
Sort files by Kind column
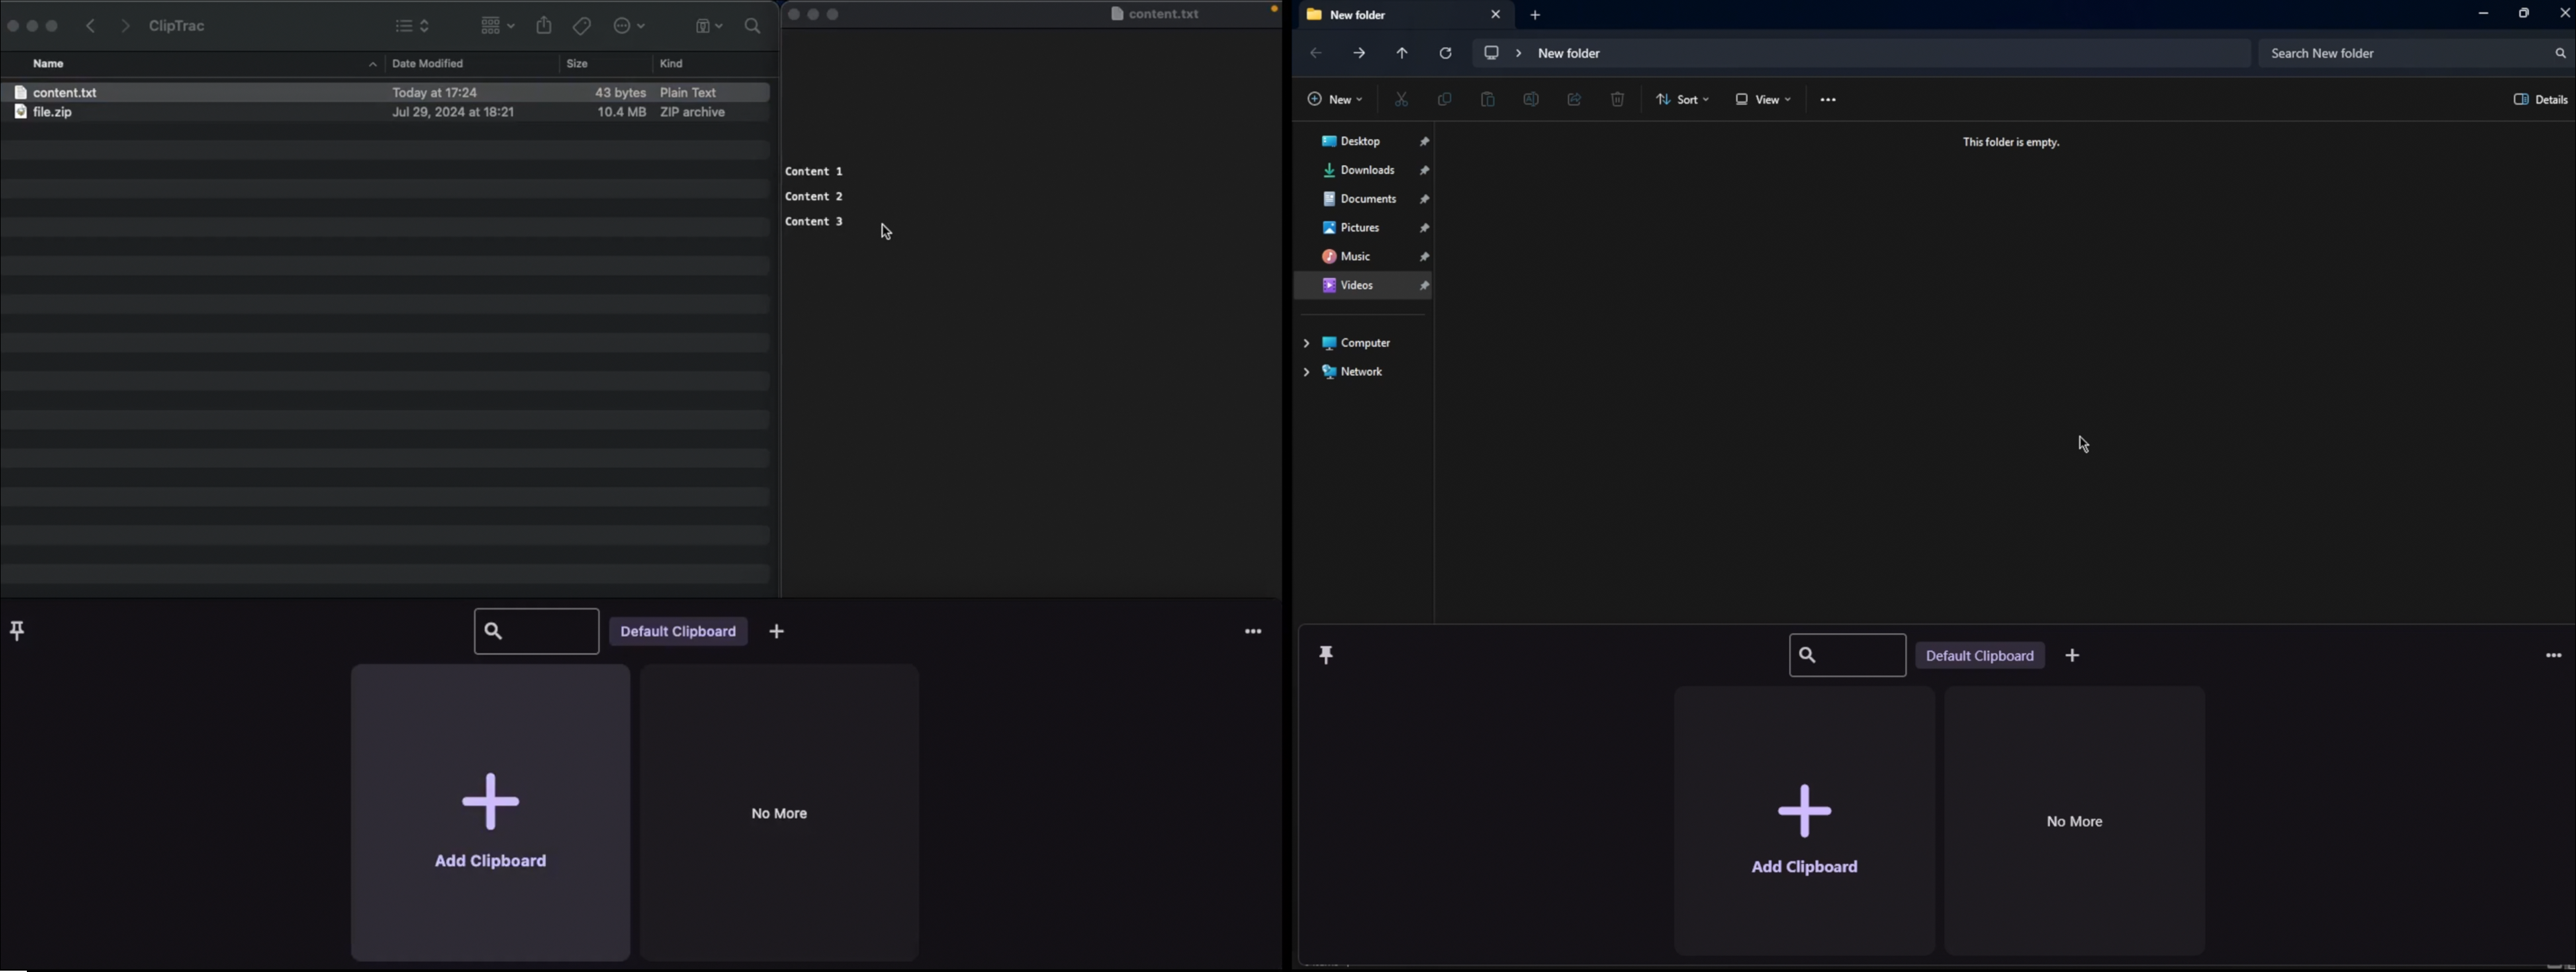click(x=671, y=64)
